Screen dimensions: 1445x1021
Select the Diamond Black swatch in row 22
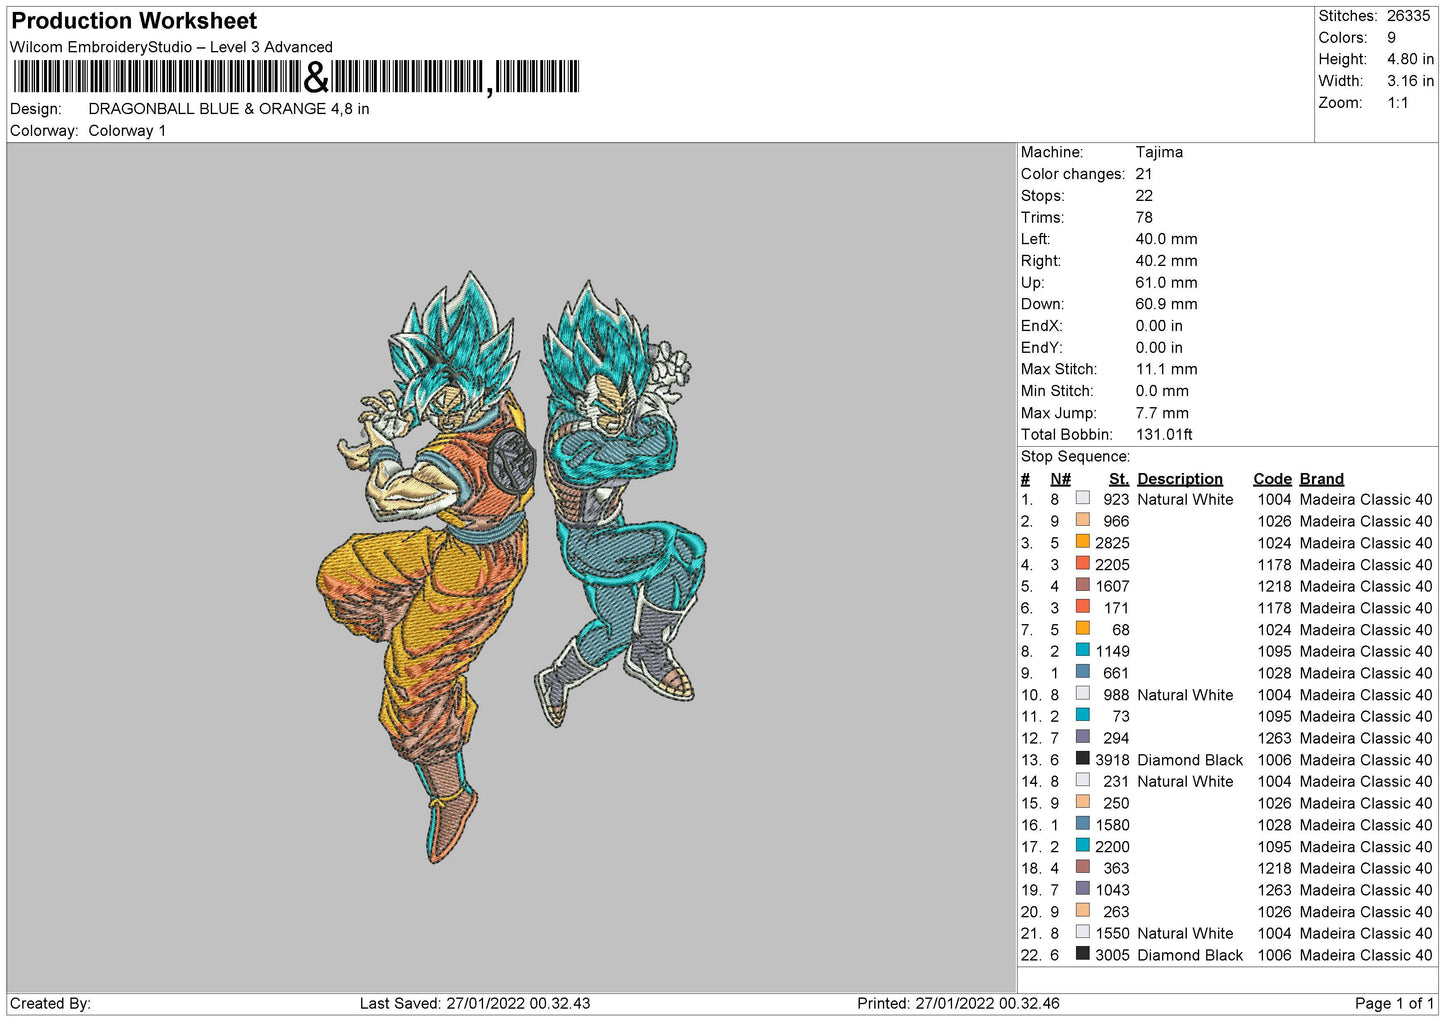pyautogui.click(x=1082, y=954)
